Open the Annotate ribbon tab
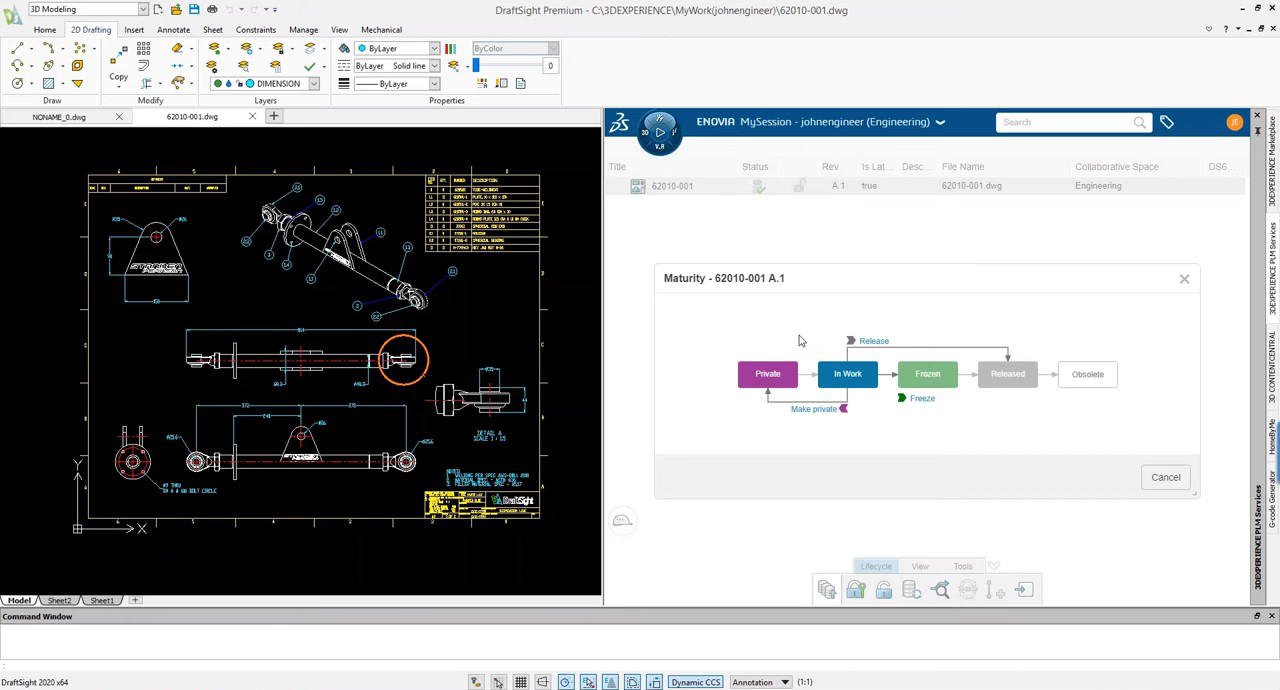Image resolution: width=1280 pixels, height=690 pixels. [173, 30]
